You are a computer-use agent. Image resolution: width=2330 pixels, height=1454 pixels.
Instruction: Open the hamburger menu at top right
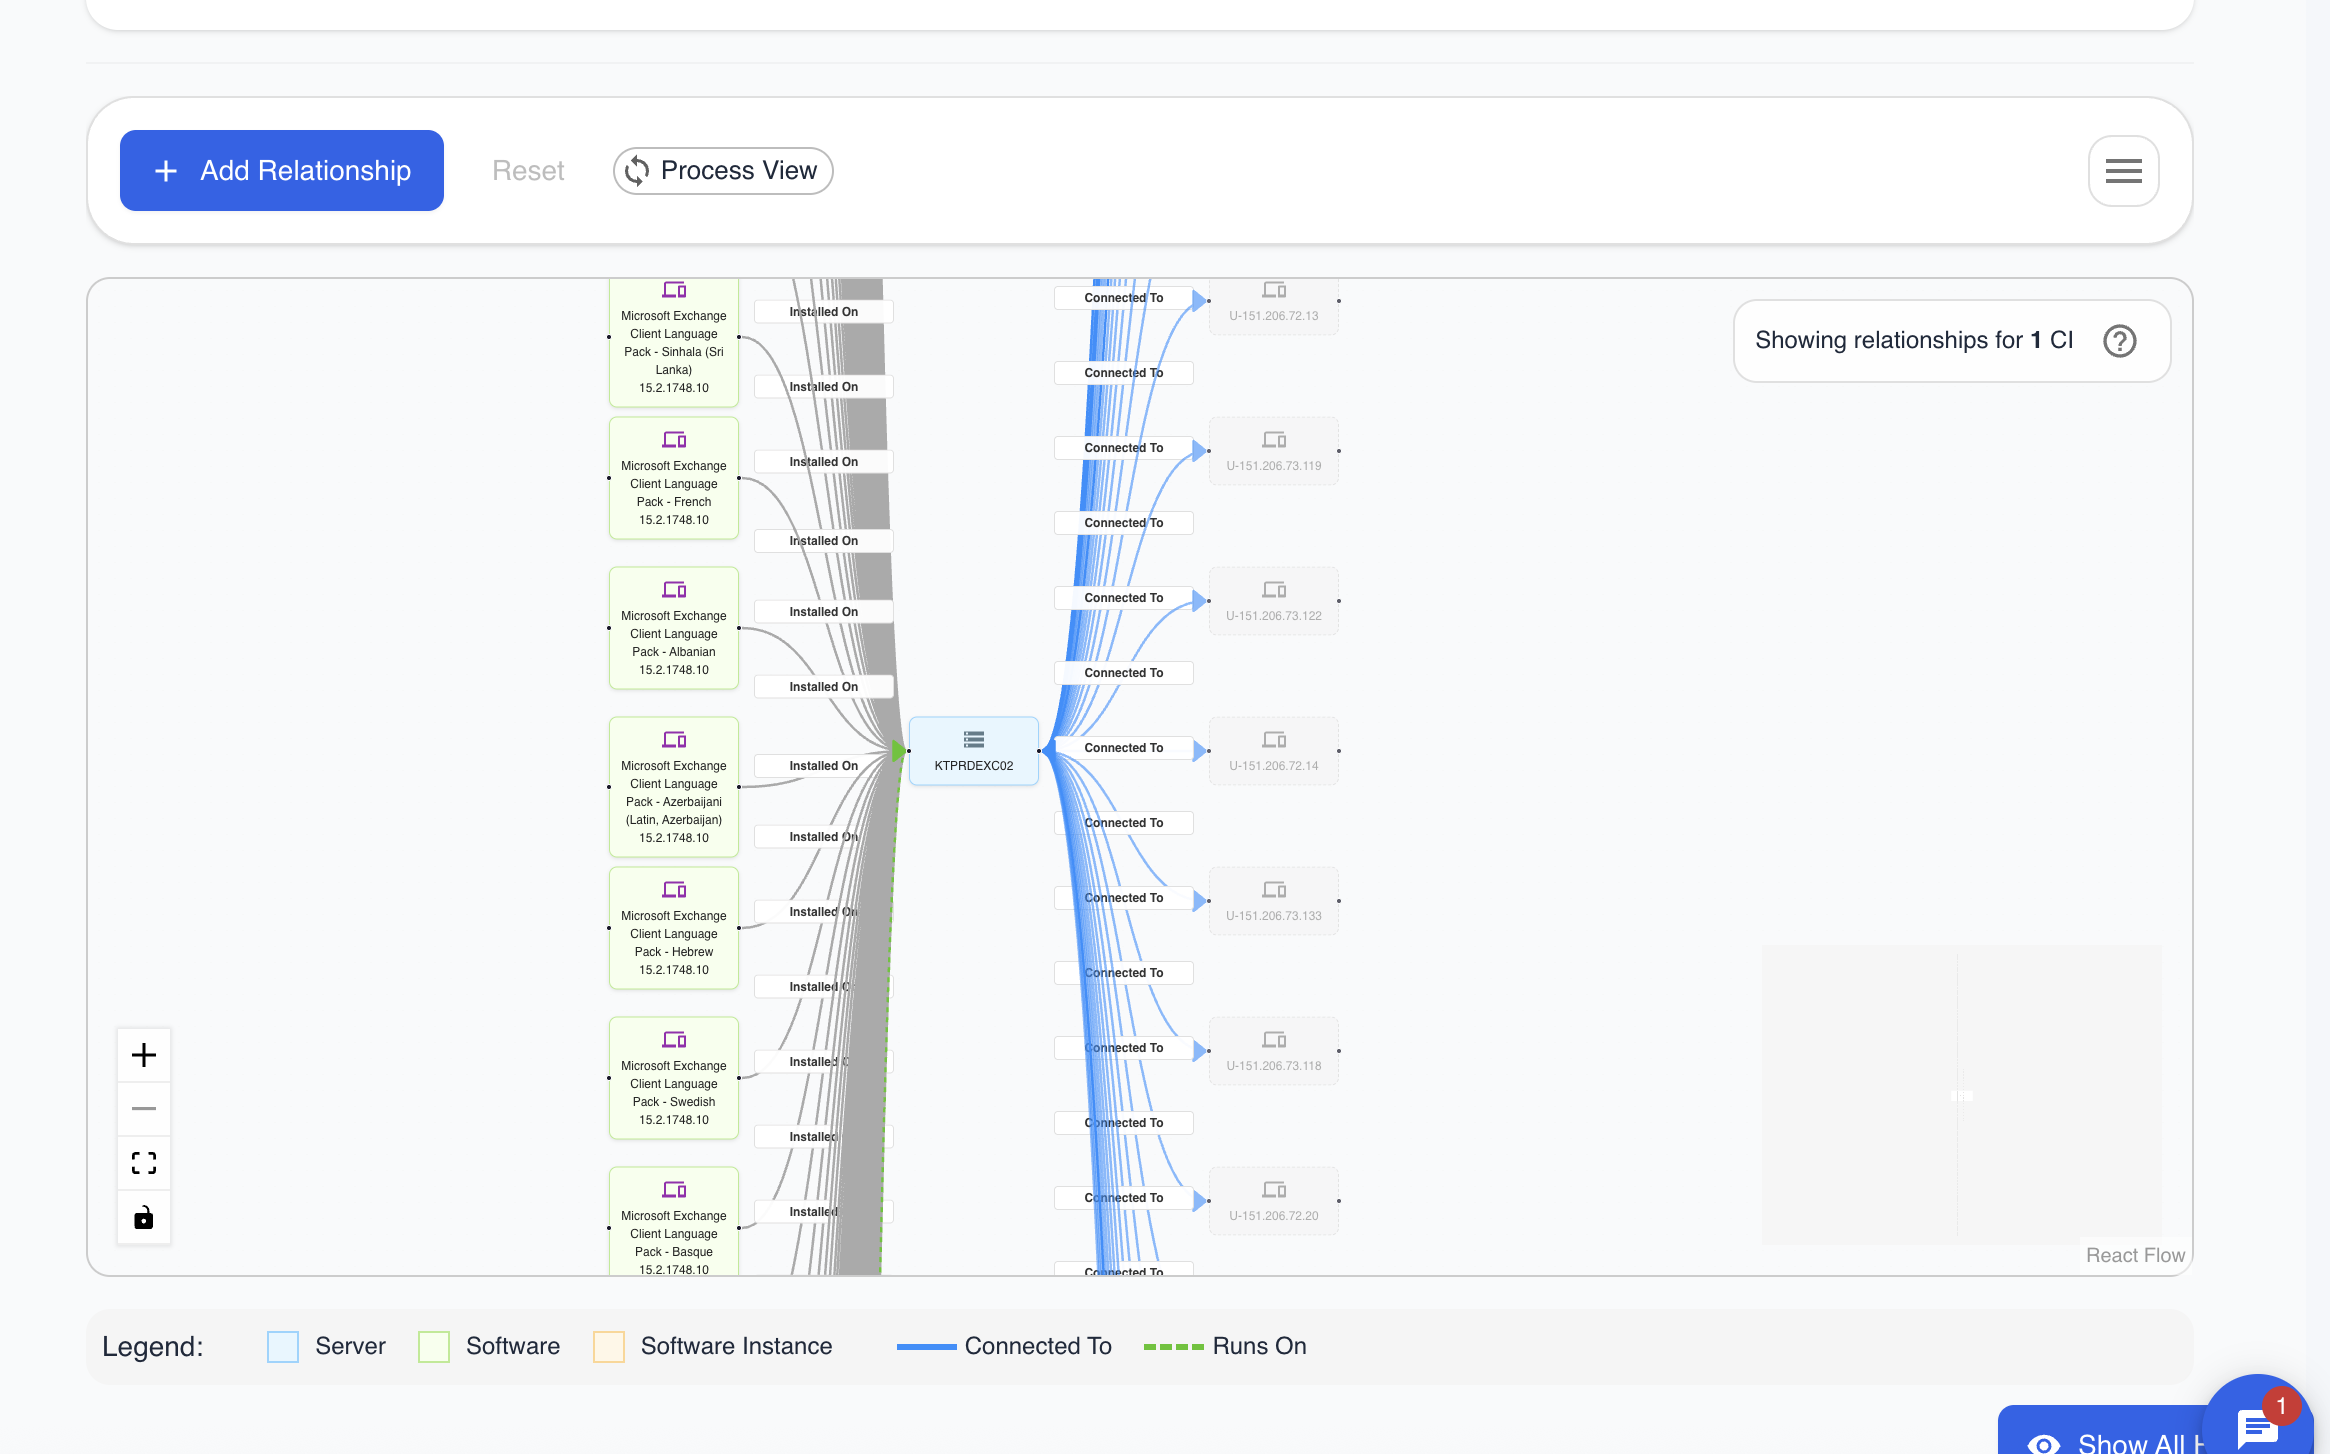click(x=2123, y=170)
